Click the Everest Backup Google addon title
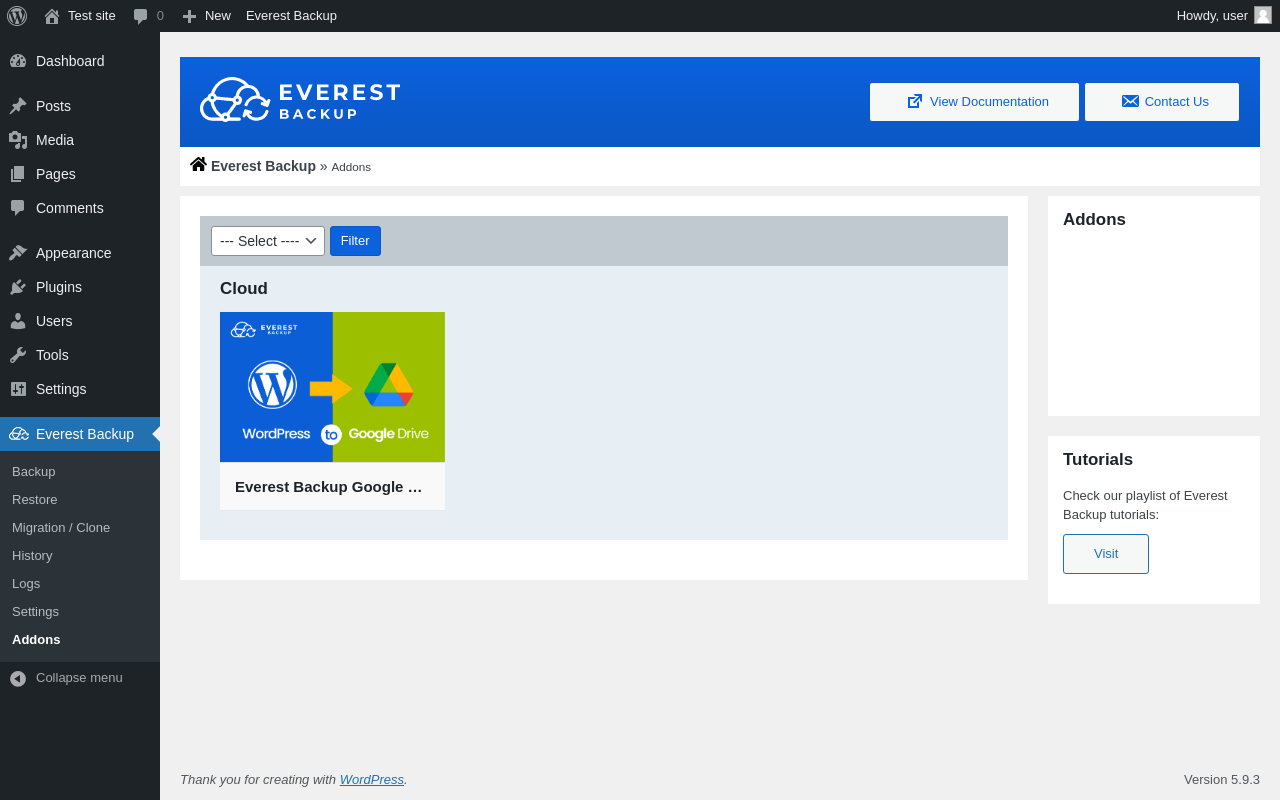 click(x=329, y=487)
